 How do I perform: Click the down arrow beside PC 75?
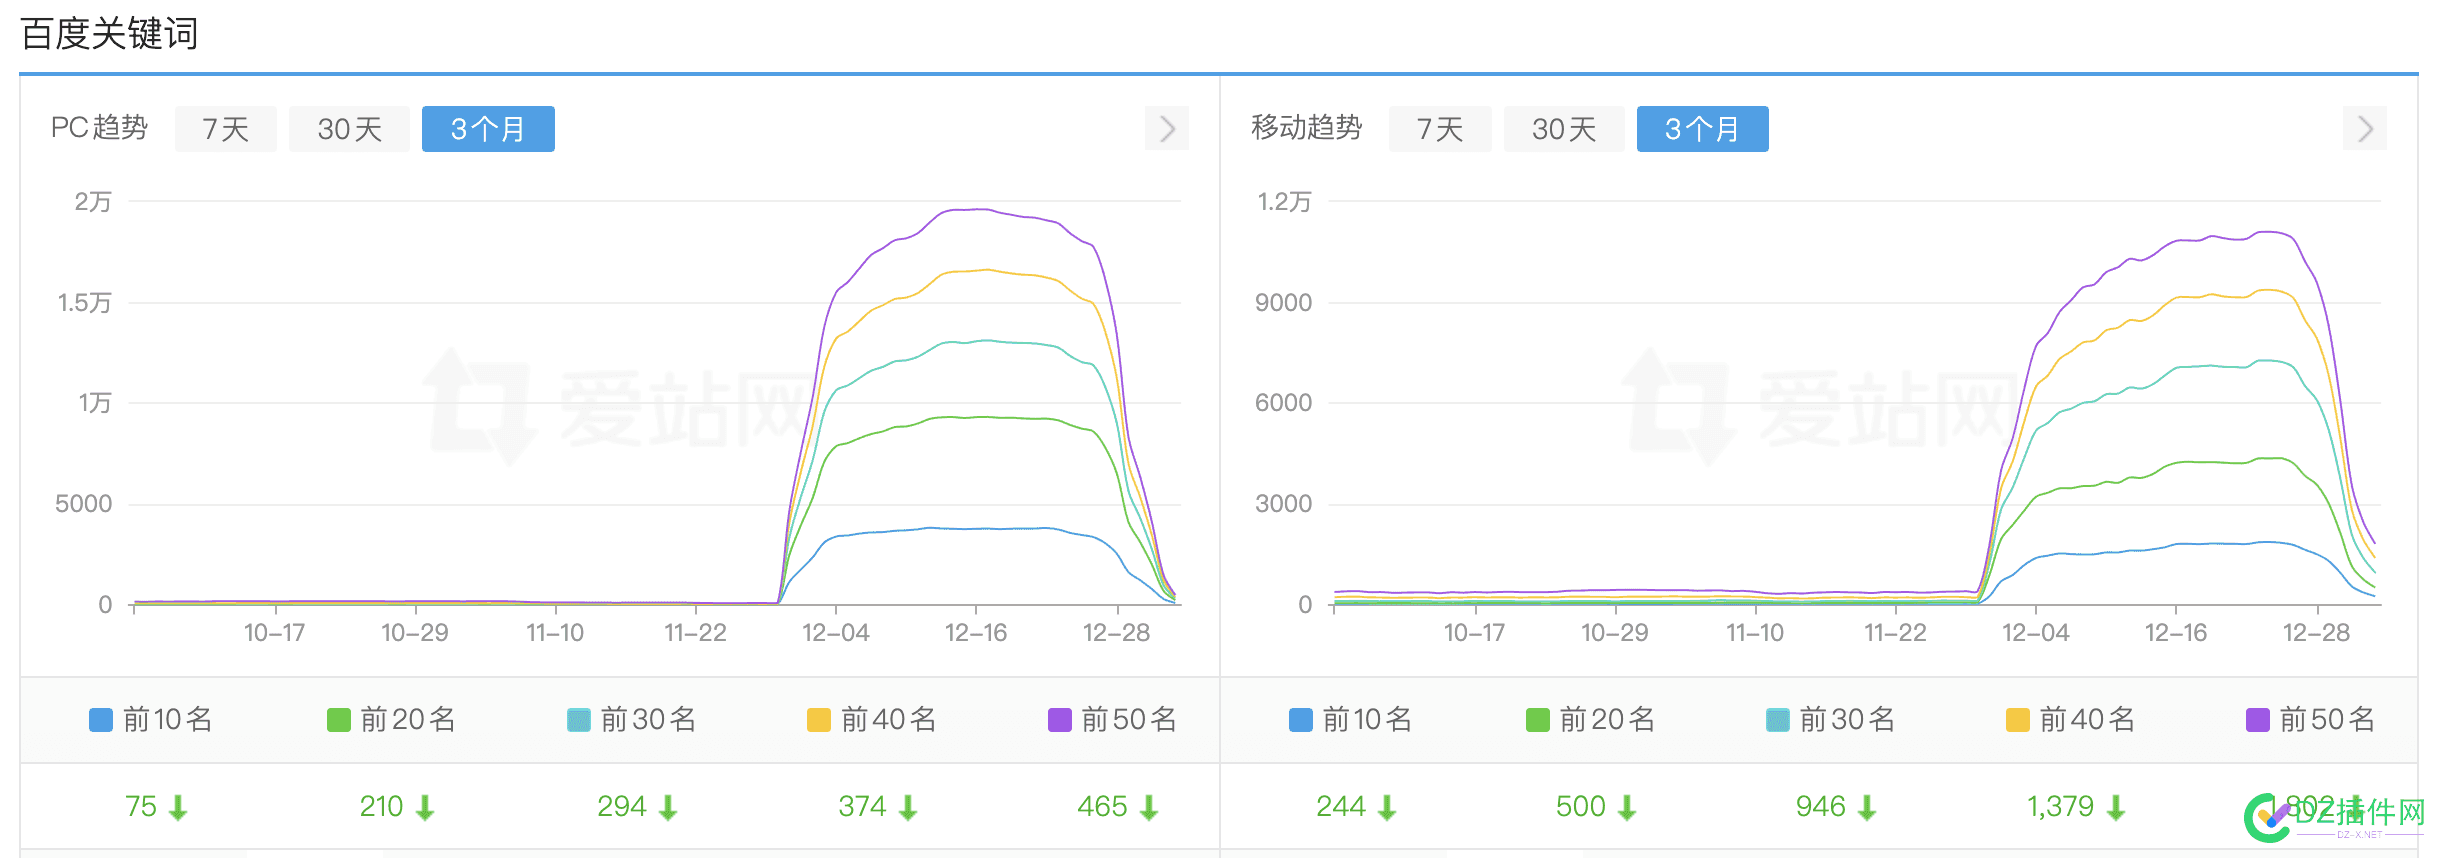click(x=178, y=808)
